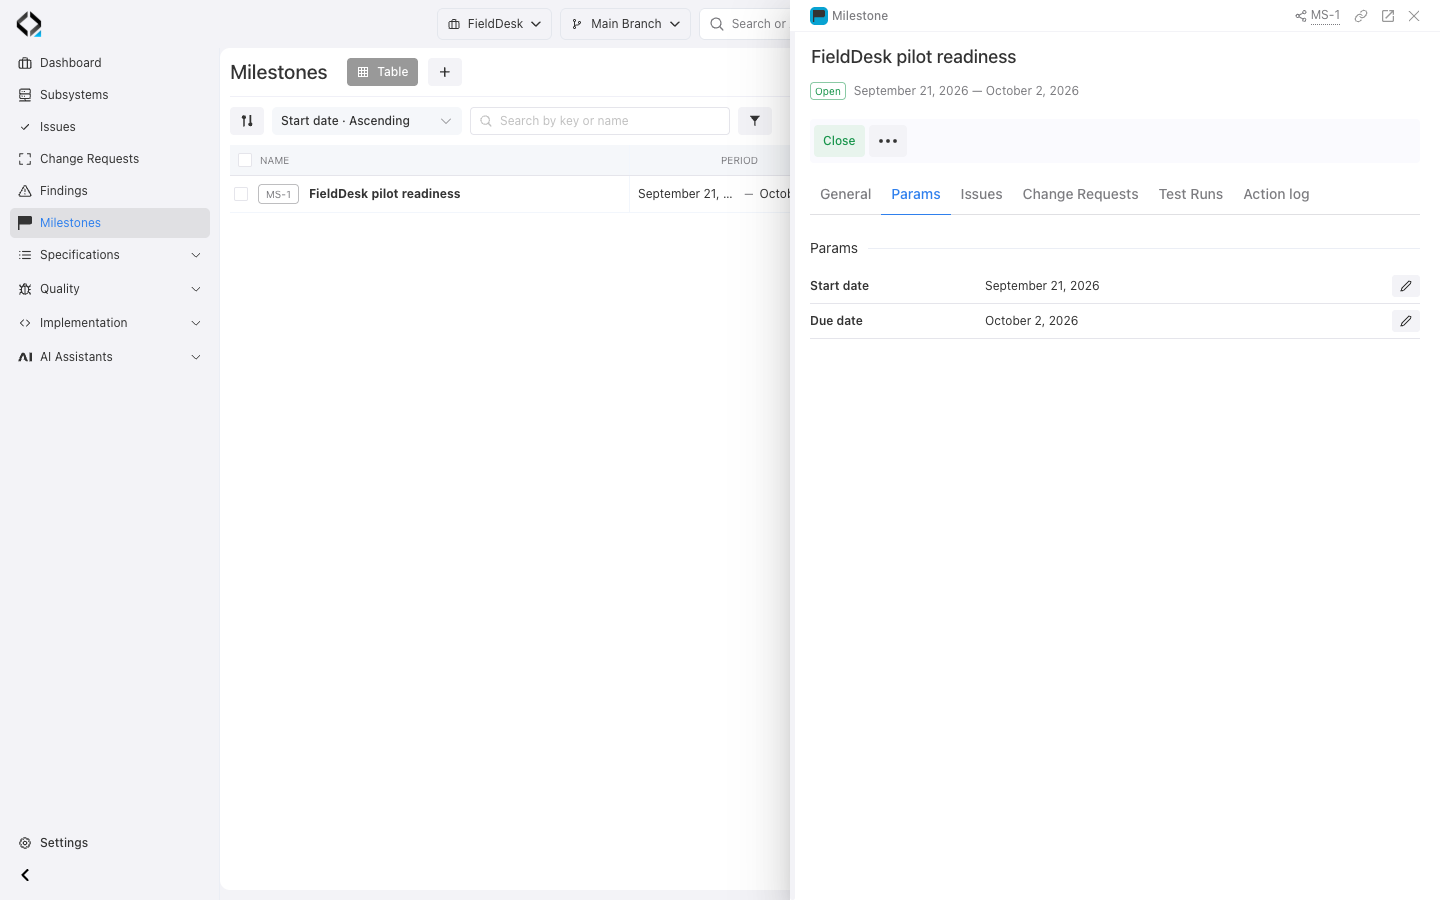This screenshot has height=900, width=1440.
Task: Close the milestone detail panel
Action: pyautogui.click(x=1414, y=16)
